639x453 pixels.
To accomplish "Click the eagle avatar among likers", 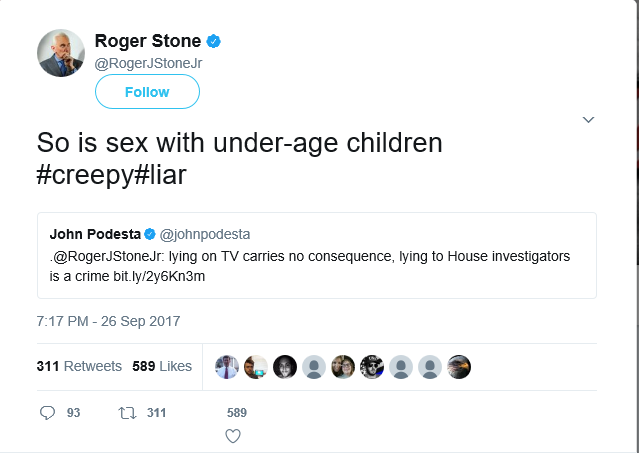I will click(x=459, y=366).
